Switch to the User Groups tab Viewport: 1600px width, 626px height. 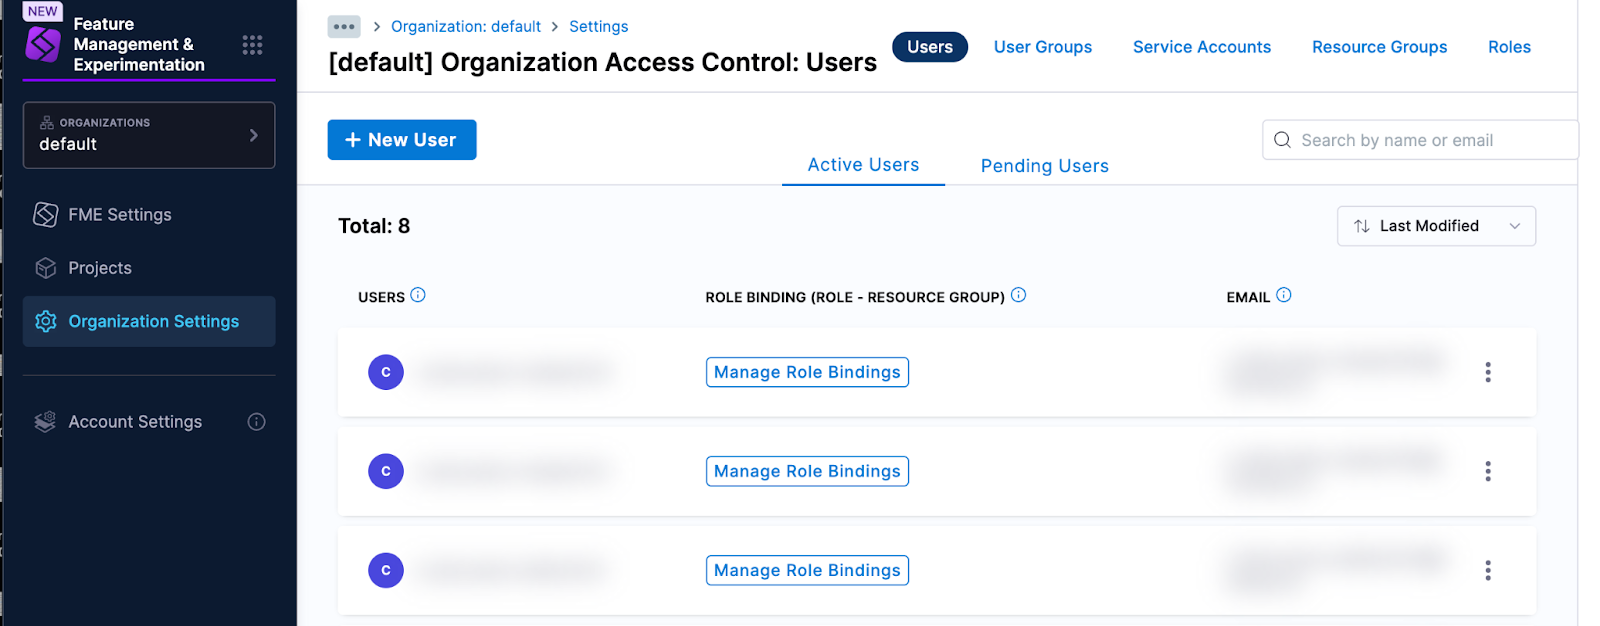(1042, 47)
